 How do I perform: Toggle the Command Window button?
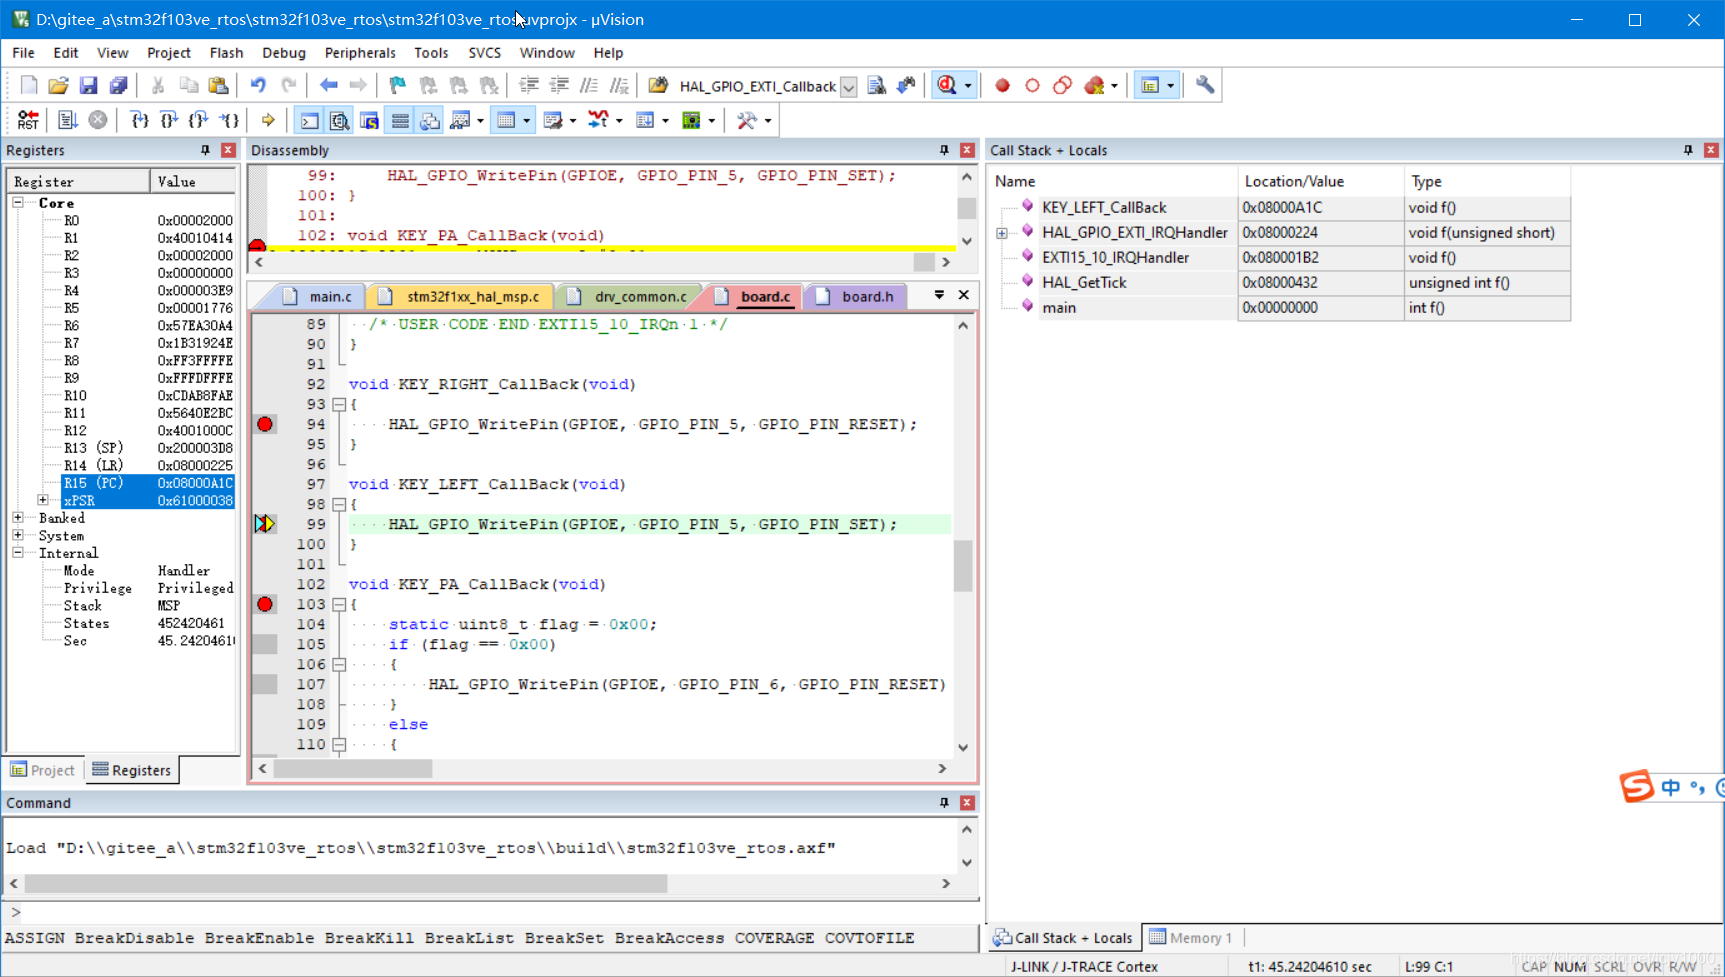tap(310, 120)
